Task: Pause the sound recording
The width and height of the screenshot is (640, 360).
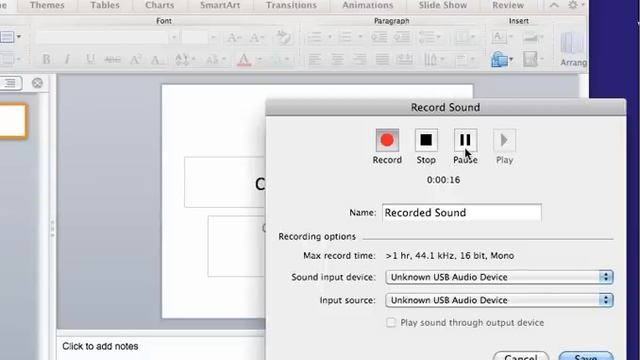Action: click(x=465, y=140)
